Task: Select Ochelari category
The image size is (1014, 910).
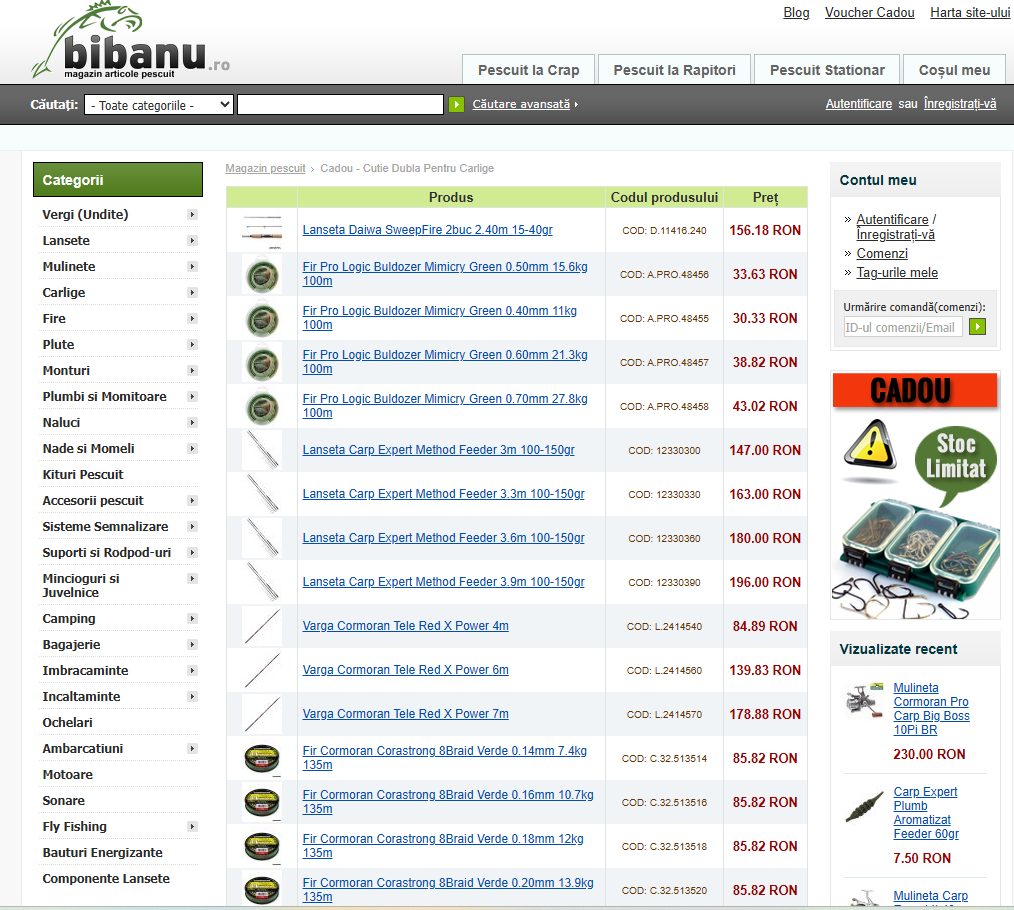Action: click(67, 723)
